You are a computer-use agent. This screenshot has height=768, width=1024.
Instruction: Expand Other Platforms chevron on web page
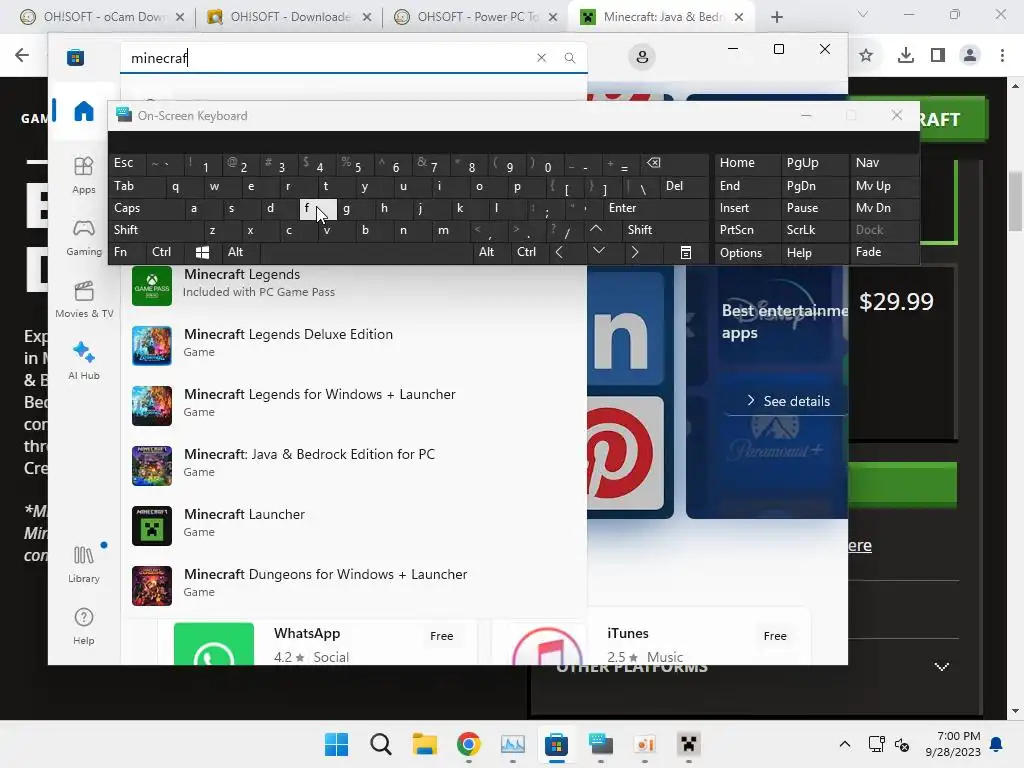941,667
